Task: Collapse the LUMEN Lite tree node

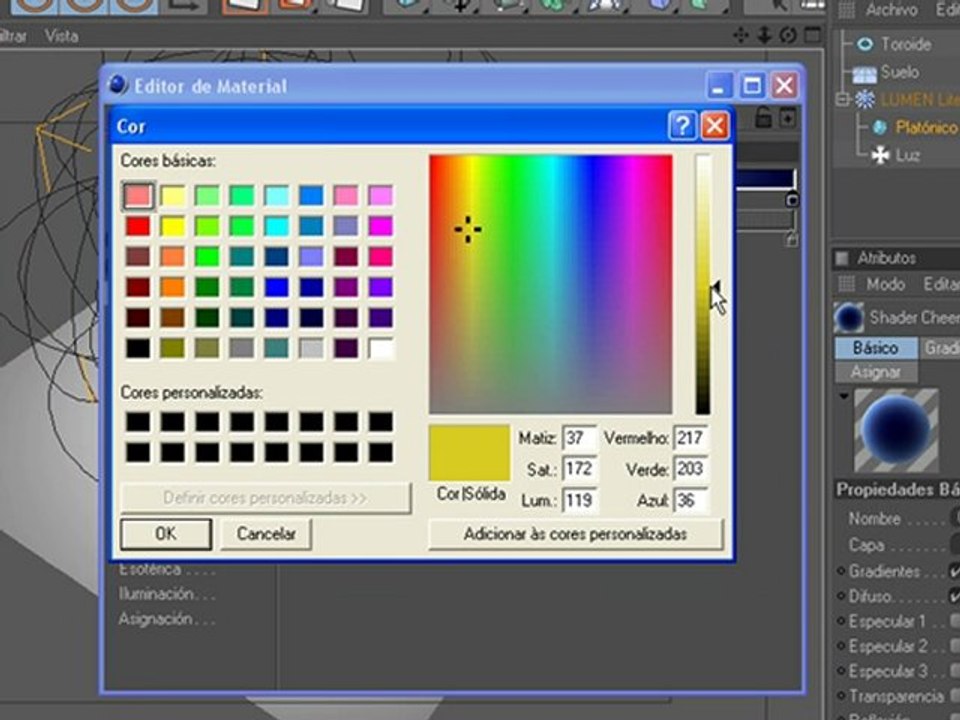Action: [x=844, y=99]
